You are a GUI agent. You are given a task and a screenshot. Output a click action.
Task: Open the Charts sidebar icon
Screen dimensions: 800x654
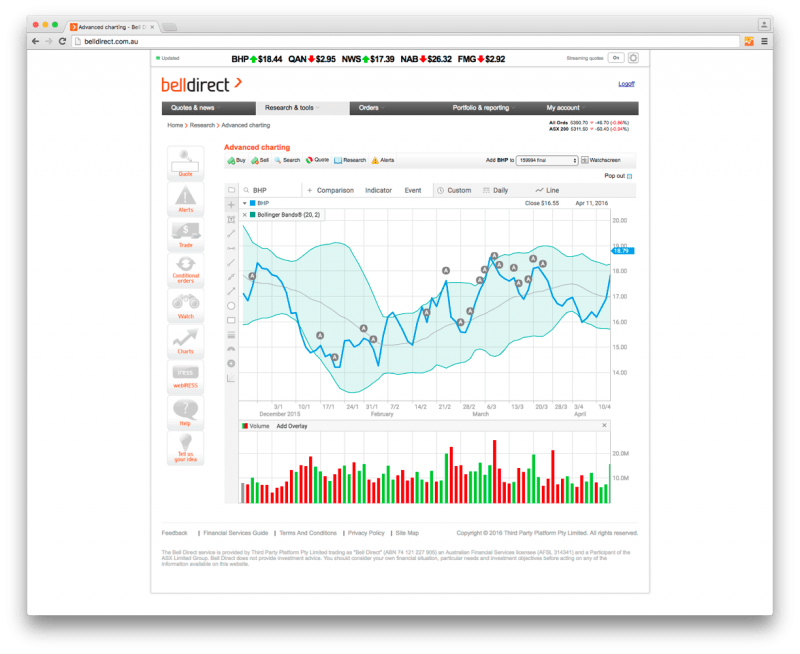pyautogui.click(x=185, y=341)
